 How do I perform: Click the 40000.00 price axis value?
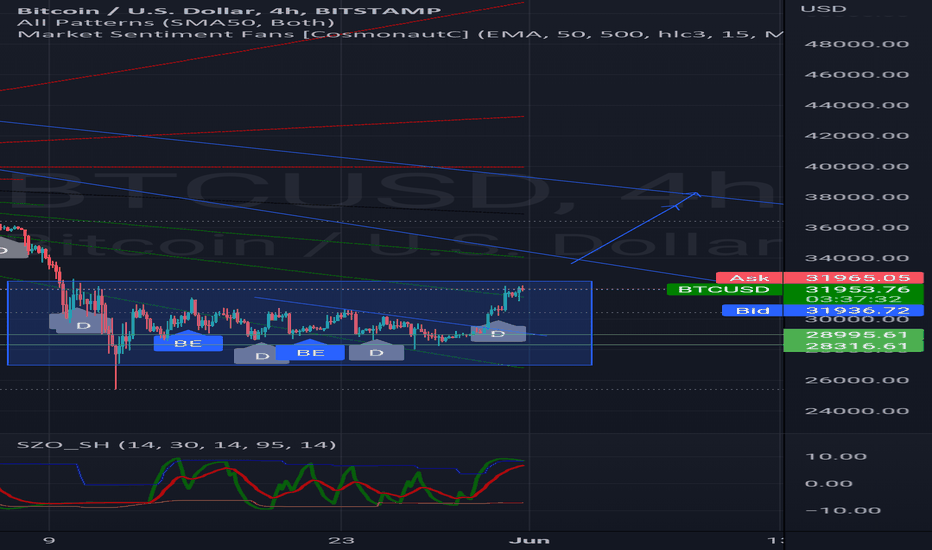[857, 166]
